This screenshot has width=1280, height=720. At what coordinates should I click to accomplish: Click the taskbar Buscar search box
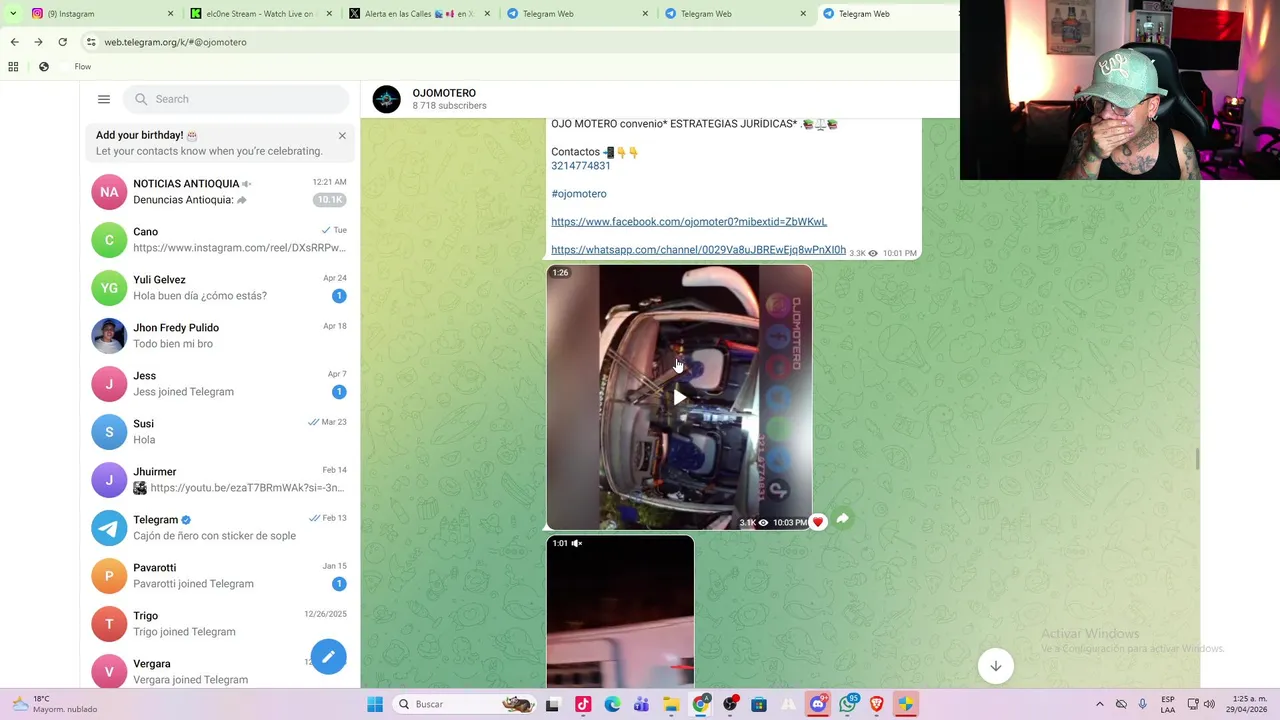click(x=465, y=704)
